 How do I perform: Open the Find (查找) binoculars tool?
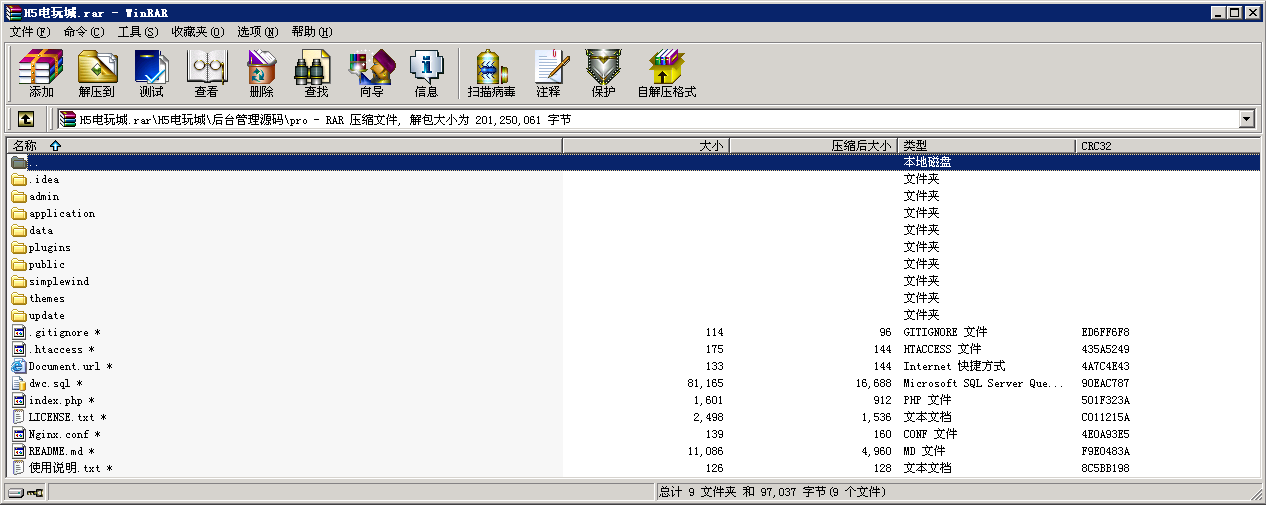point(316,73)
